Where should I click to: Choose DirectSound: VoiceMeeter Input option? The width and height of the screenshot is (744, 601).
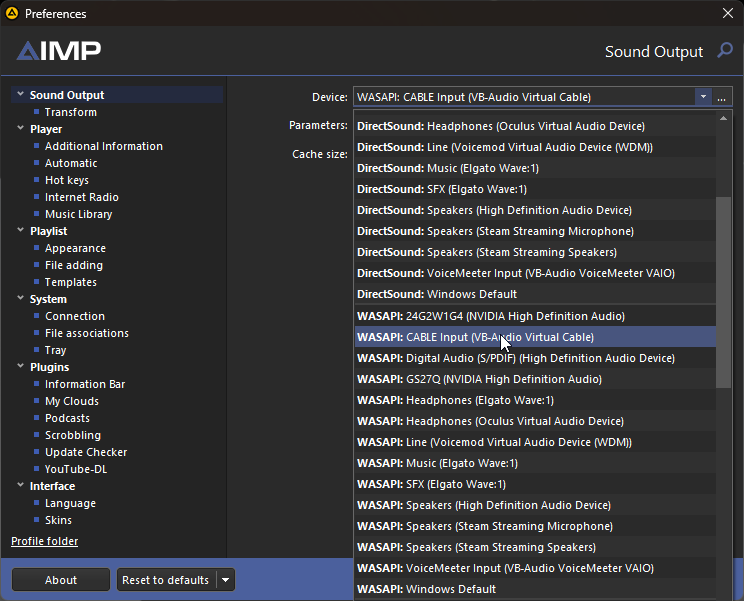(535, 273)
